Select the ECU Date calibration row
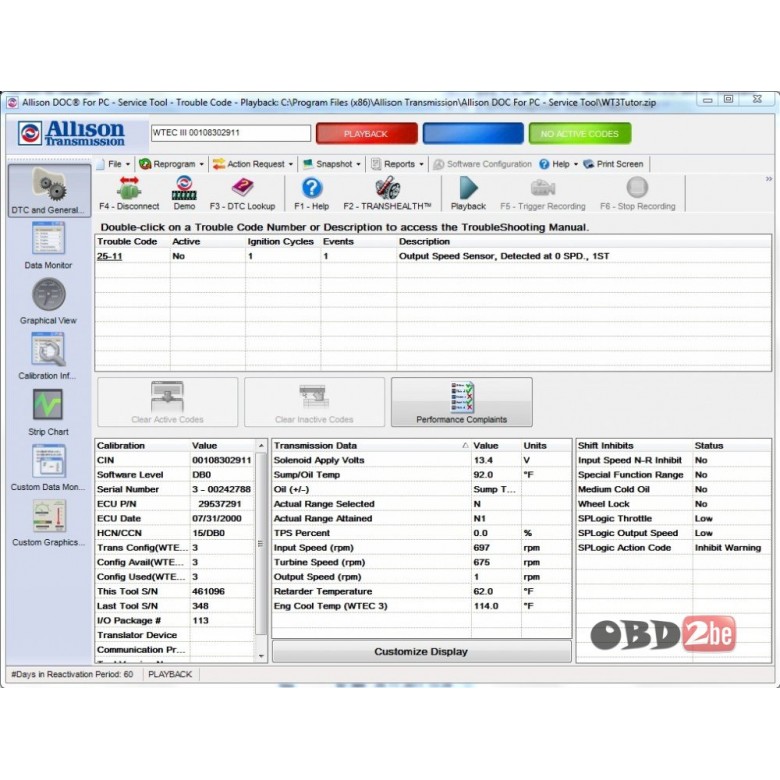Viewport: 780px width, 780px height. pos(175,518)
